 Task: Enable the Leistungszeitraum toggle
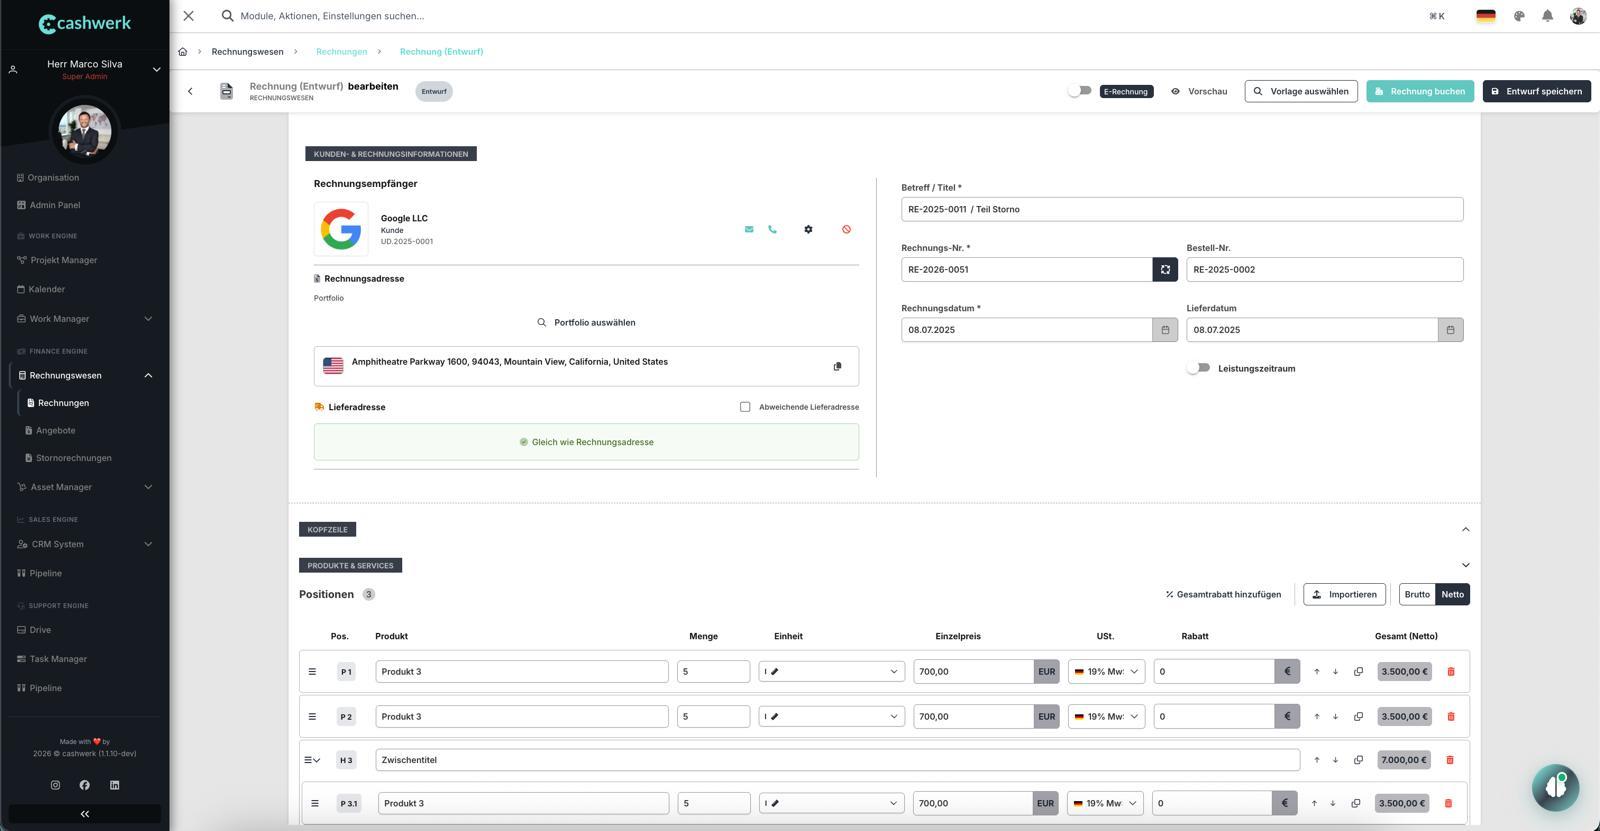point(1198,368)
